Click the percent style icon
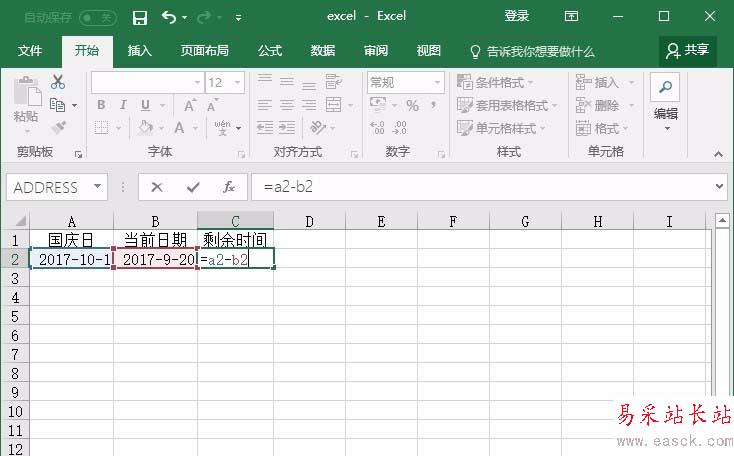The image size is (734, 456). pos(412,105)
